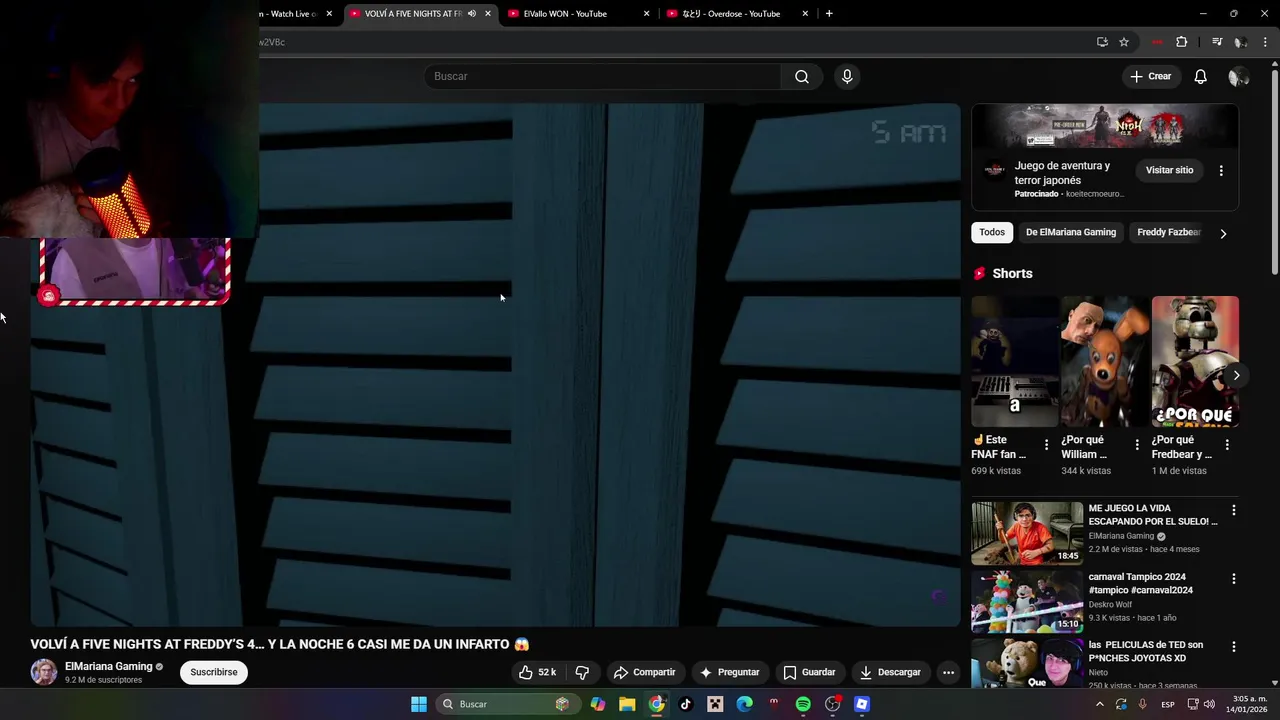The width and height of the screenshot is (1280, 720).
Task: Open YouTube account avatar menu
Action: [1239, 77]
